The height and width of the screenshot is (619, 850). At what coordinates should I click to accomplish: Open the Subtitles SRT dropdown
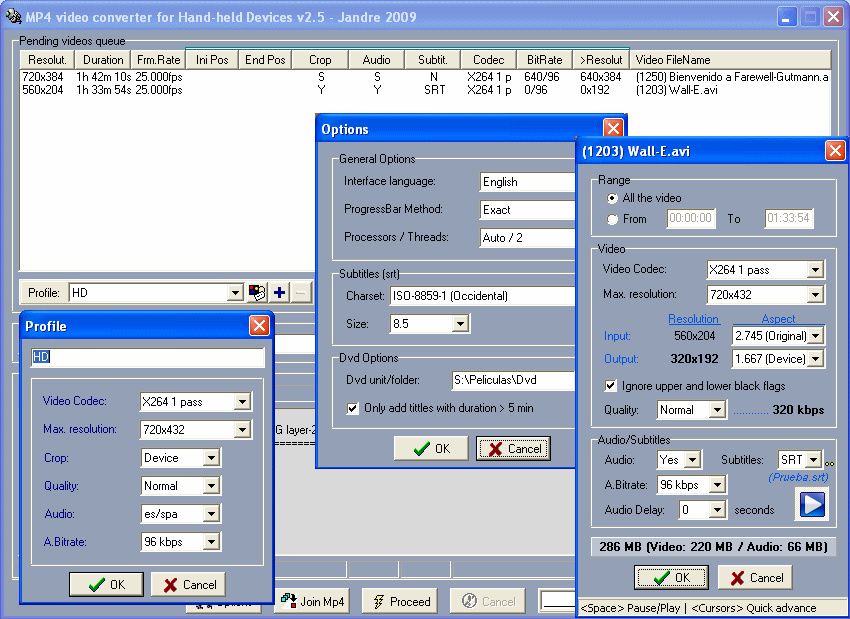(813, 460)
